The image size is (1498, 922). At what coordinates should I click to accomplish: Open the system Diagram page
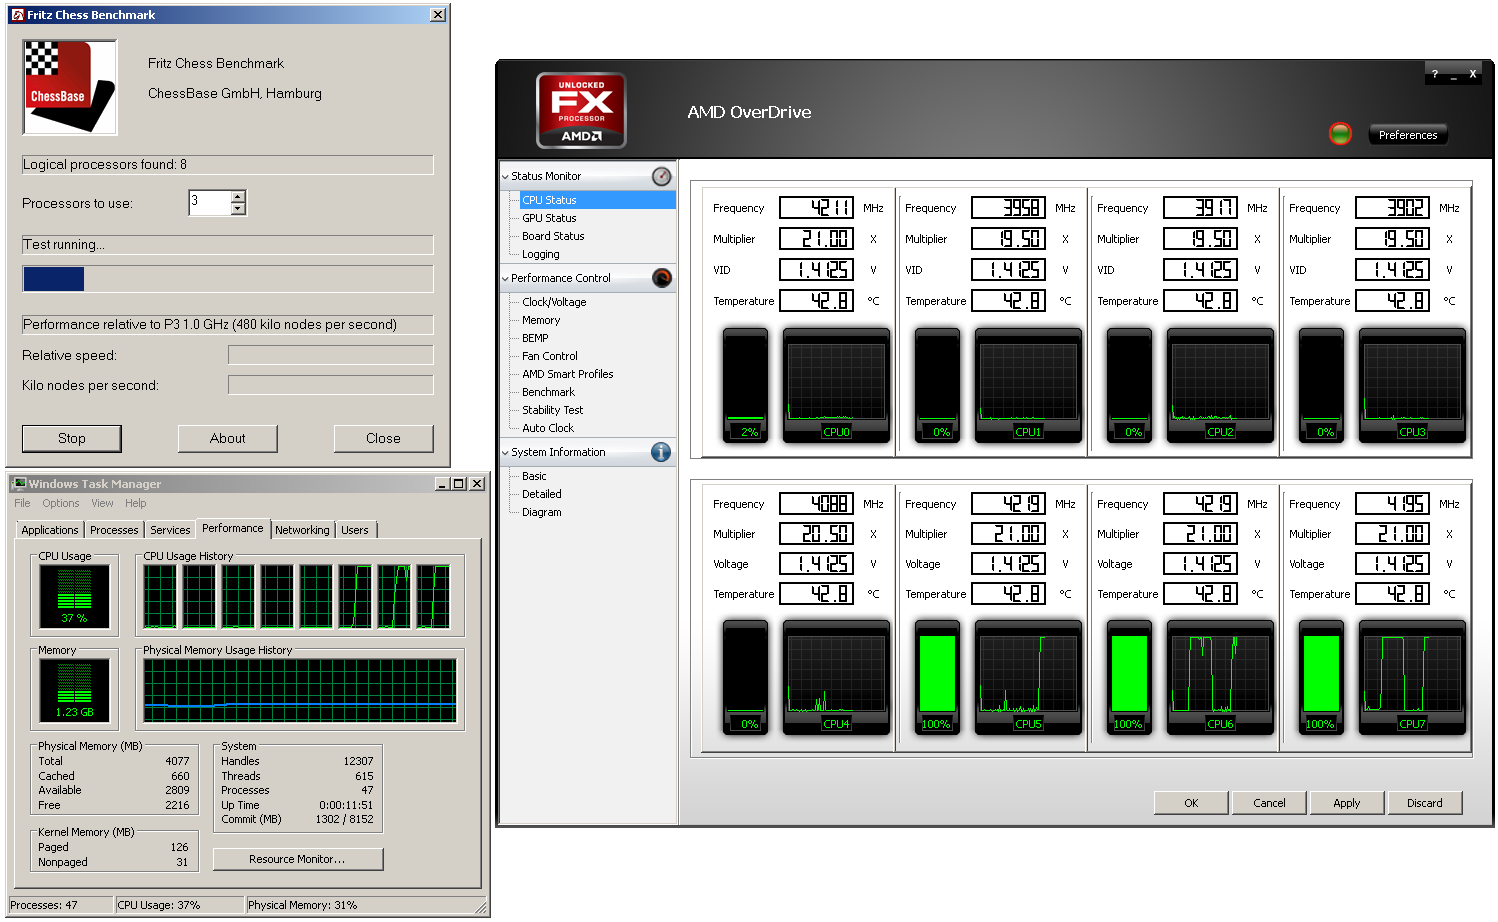[x=541, y=512]
